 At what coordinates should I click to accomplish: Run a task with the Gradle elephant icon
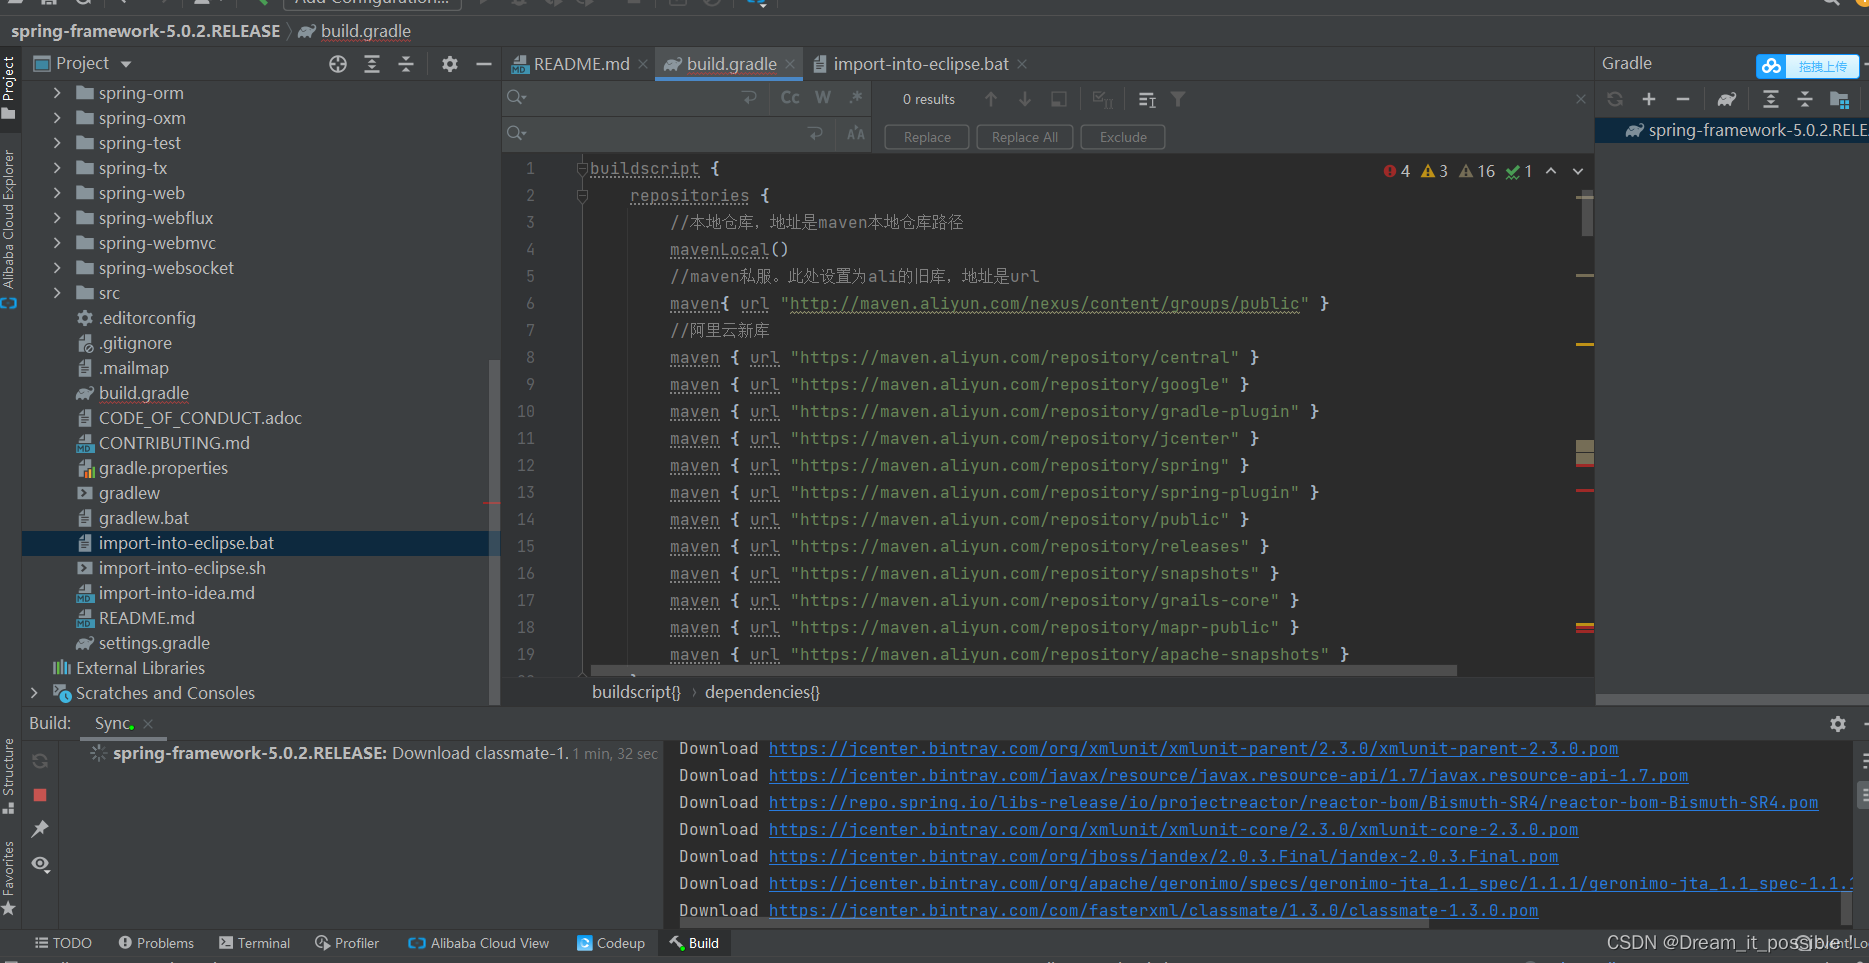[x=1727, y=99]
